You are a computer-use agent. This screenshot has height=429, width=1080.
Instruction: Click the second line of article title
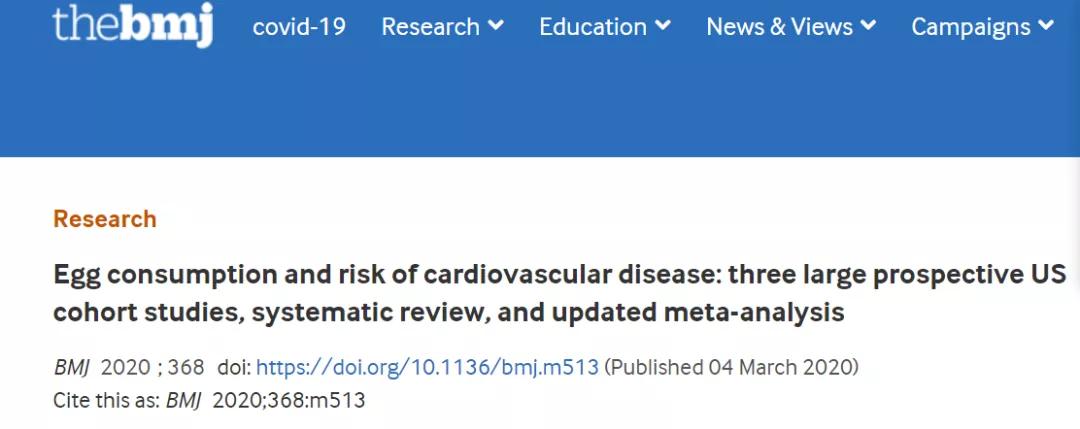click(448, 313)
